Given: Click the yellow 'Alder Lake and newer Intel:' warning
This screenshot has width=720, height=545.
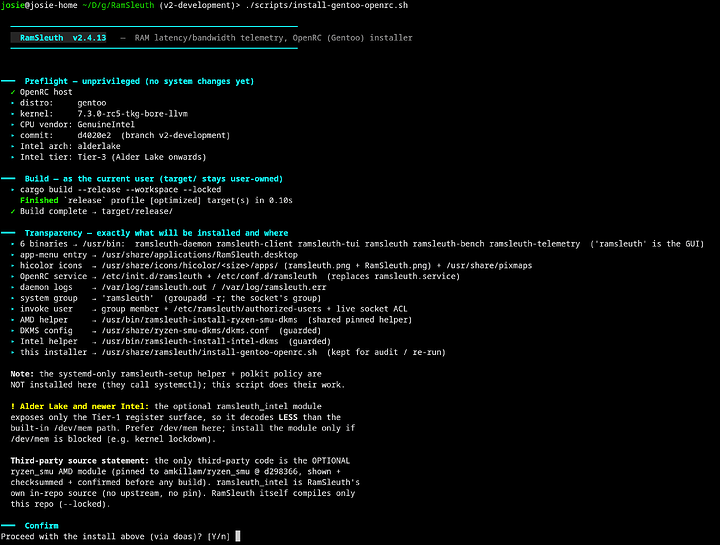Looking at the screenshot, I should click(79, 406).
